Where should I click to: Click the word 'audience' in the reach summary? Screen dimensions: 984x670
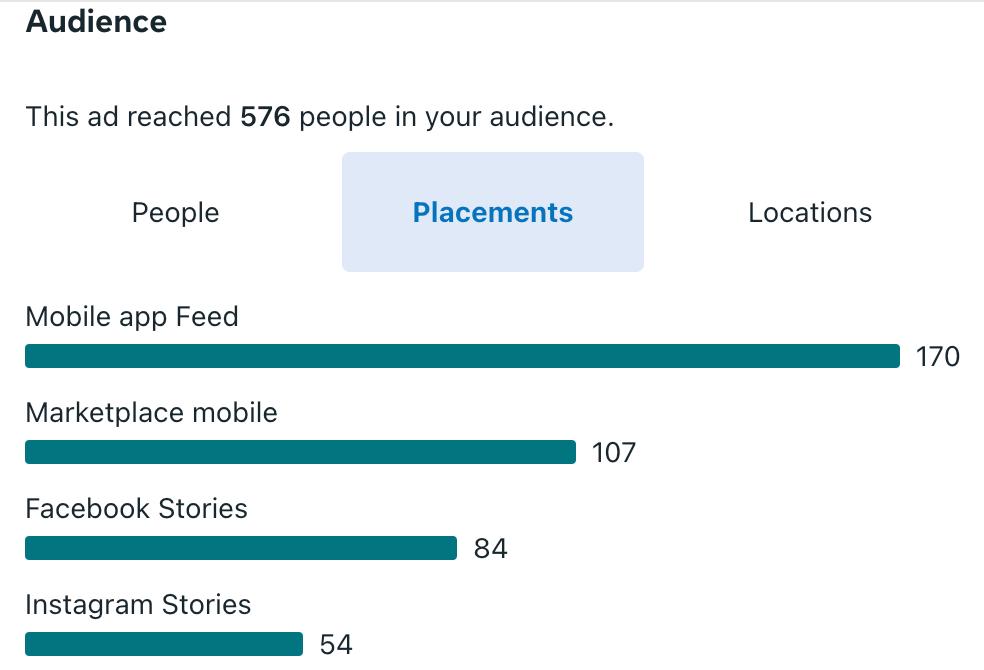click(x=551, y=117)
